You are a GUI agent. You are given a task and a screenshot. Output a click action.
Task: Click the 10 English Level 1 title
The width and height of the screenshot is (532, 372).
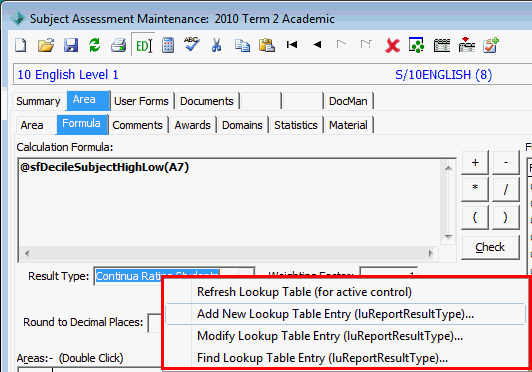tap(68, 75)
